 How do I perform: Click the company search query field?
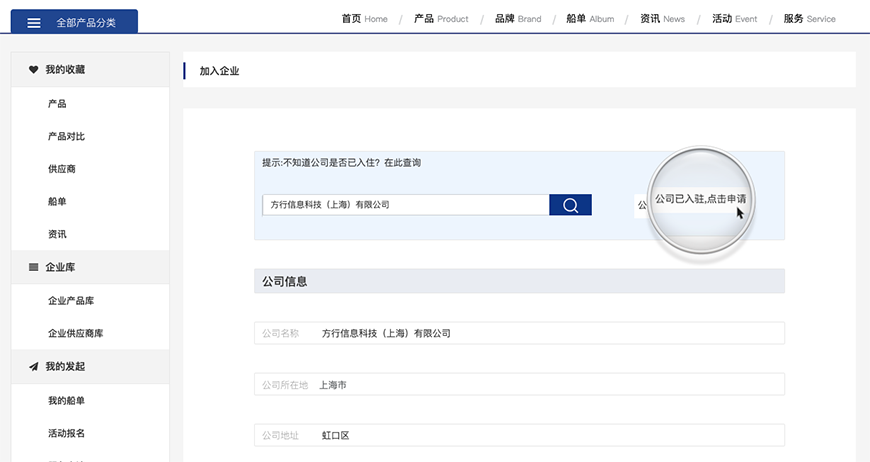tap(405, 205)
